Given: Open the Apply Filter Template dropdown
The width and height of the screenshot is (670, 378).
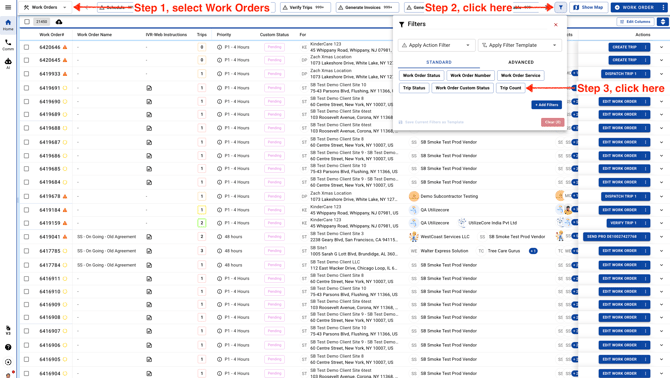Looking at the screenshot, I should coord(519,45).
